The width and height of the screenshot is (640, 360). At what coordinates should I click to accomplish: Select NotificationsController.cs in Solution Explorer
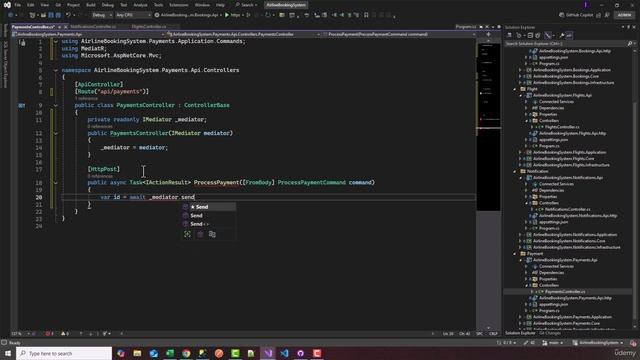click(x=567, y=209)
